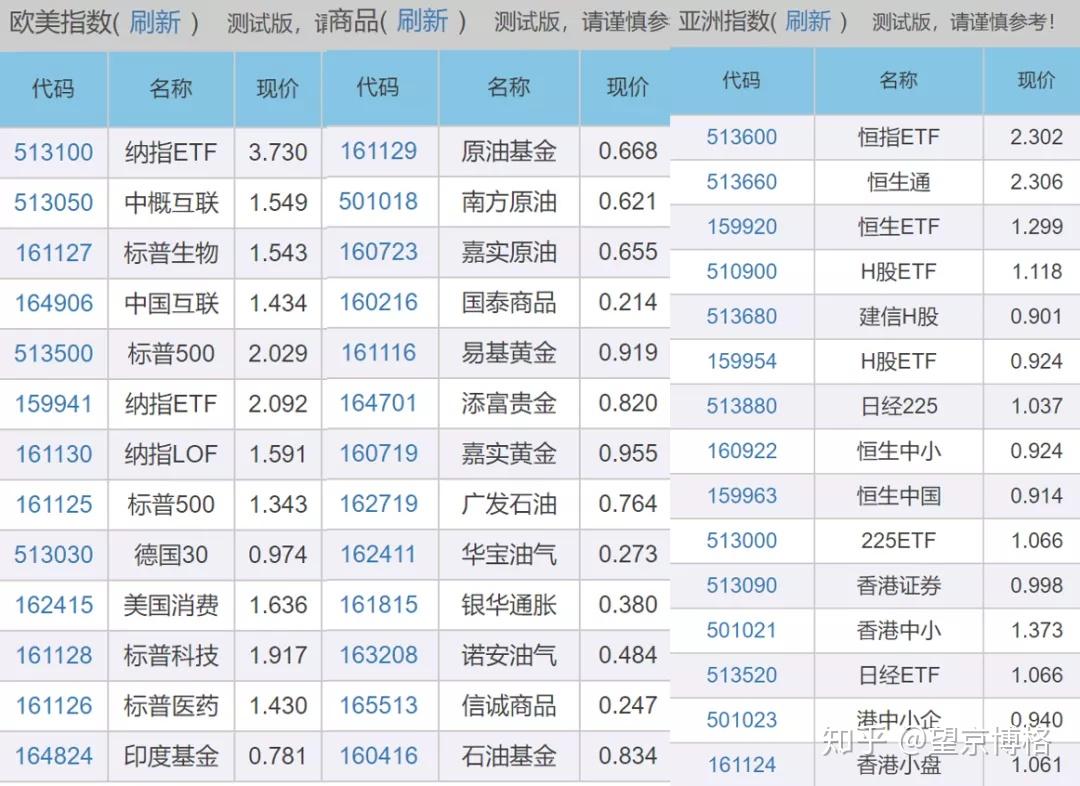Open fund code 164824 link
This screenshot has width=1080, height=786.
[x=54, y=756]
